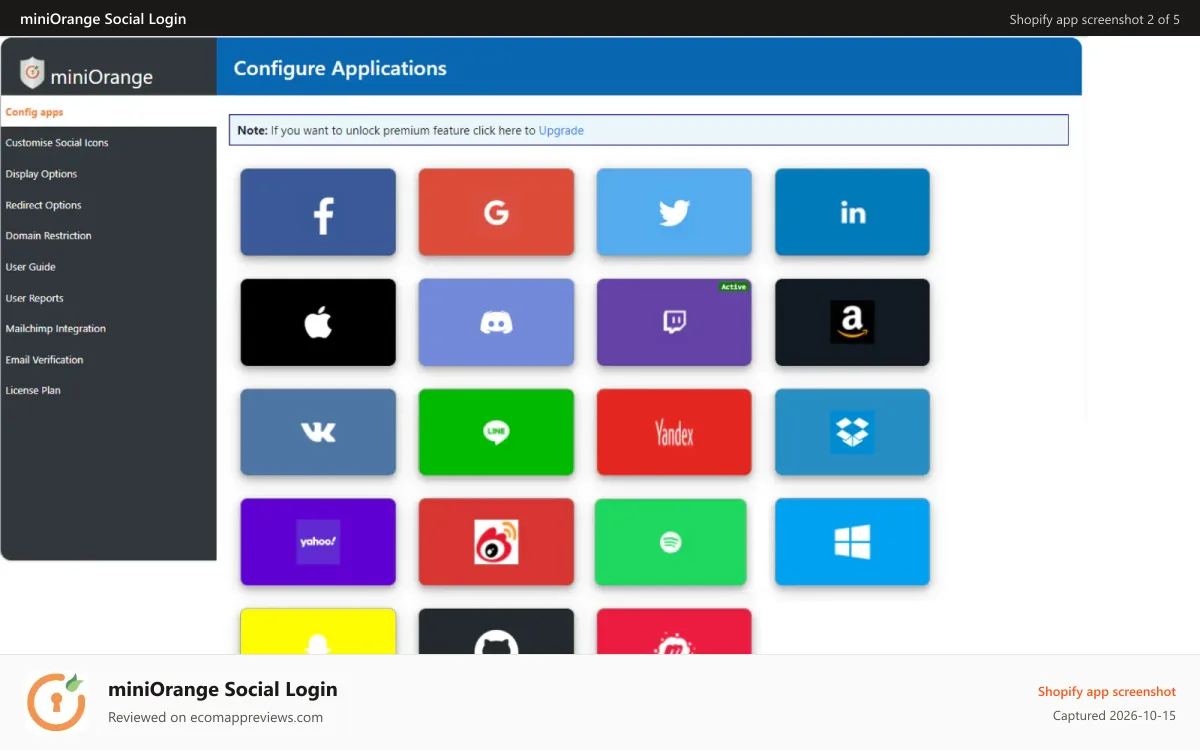Open Mailchimp Integration settings
Image resolution: width=1200 pixels, height=750 pixels.
click(x=55, y=328)
